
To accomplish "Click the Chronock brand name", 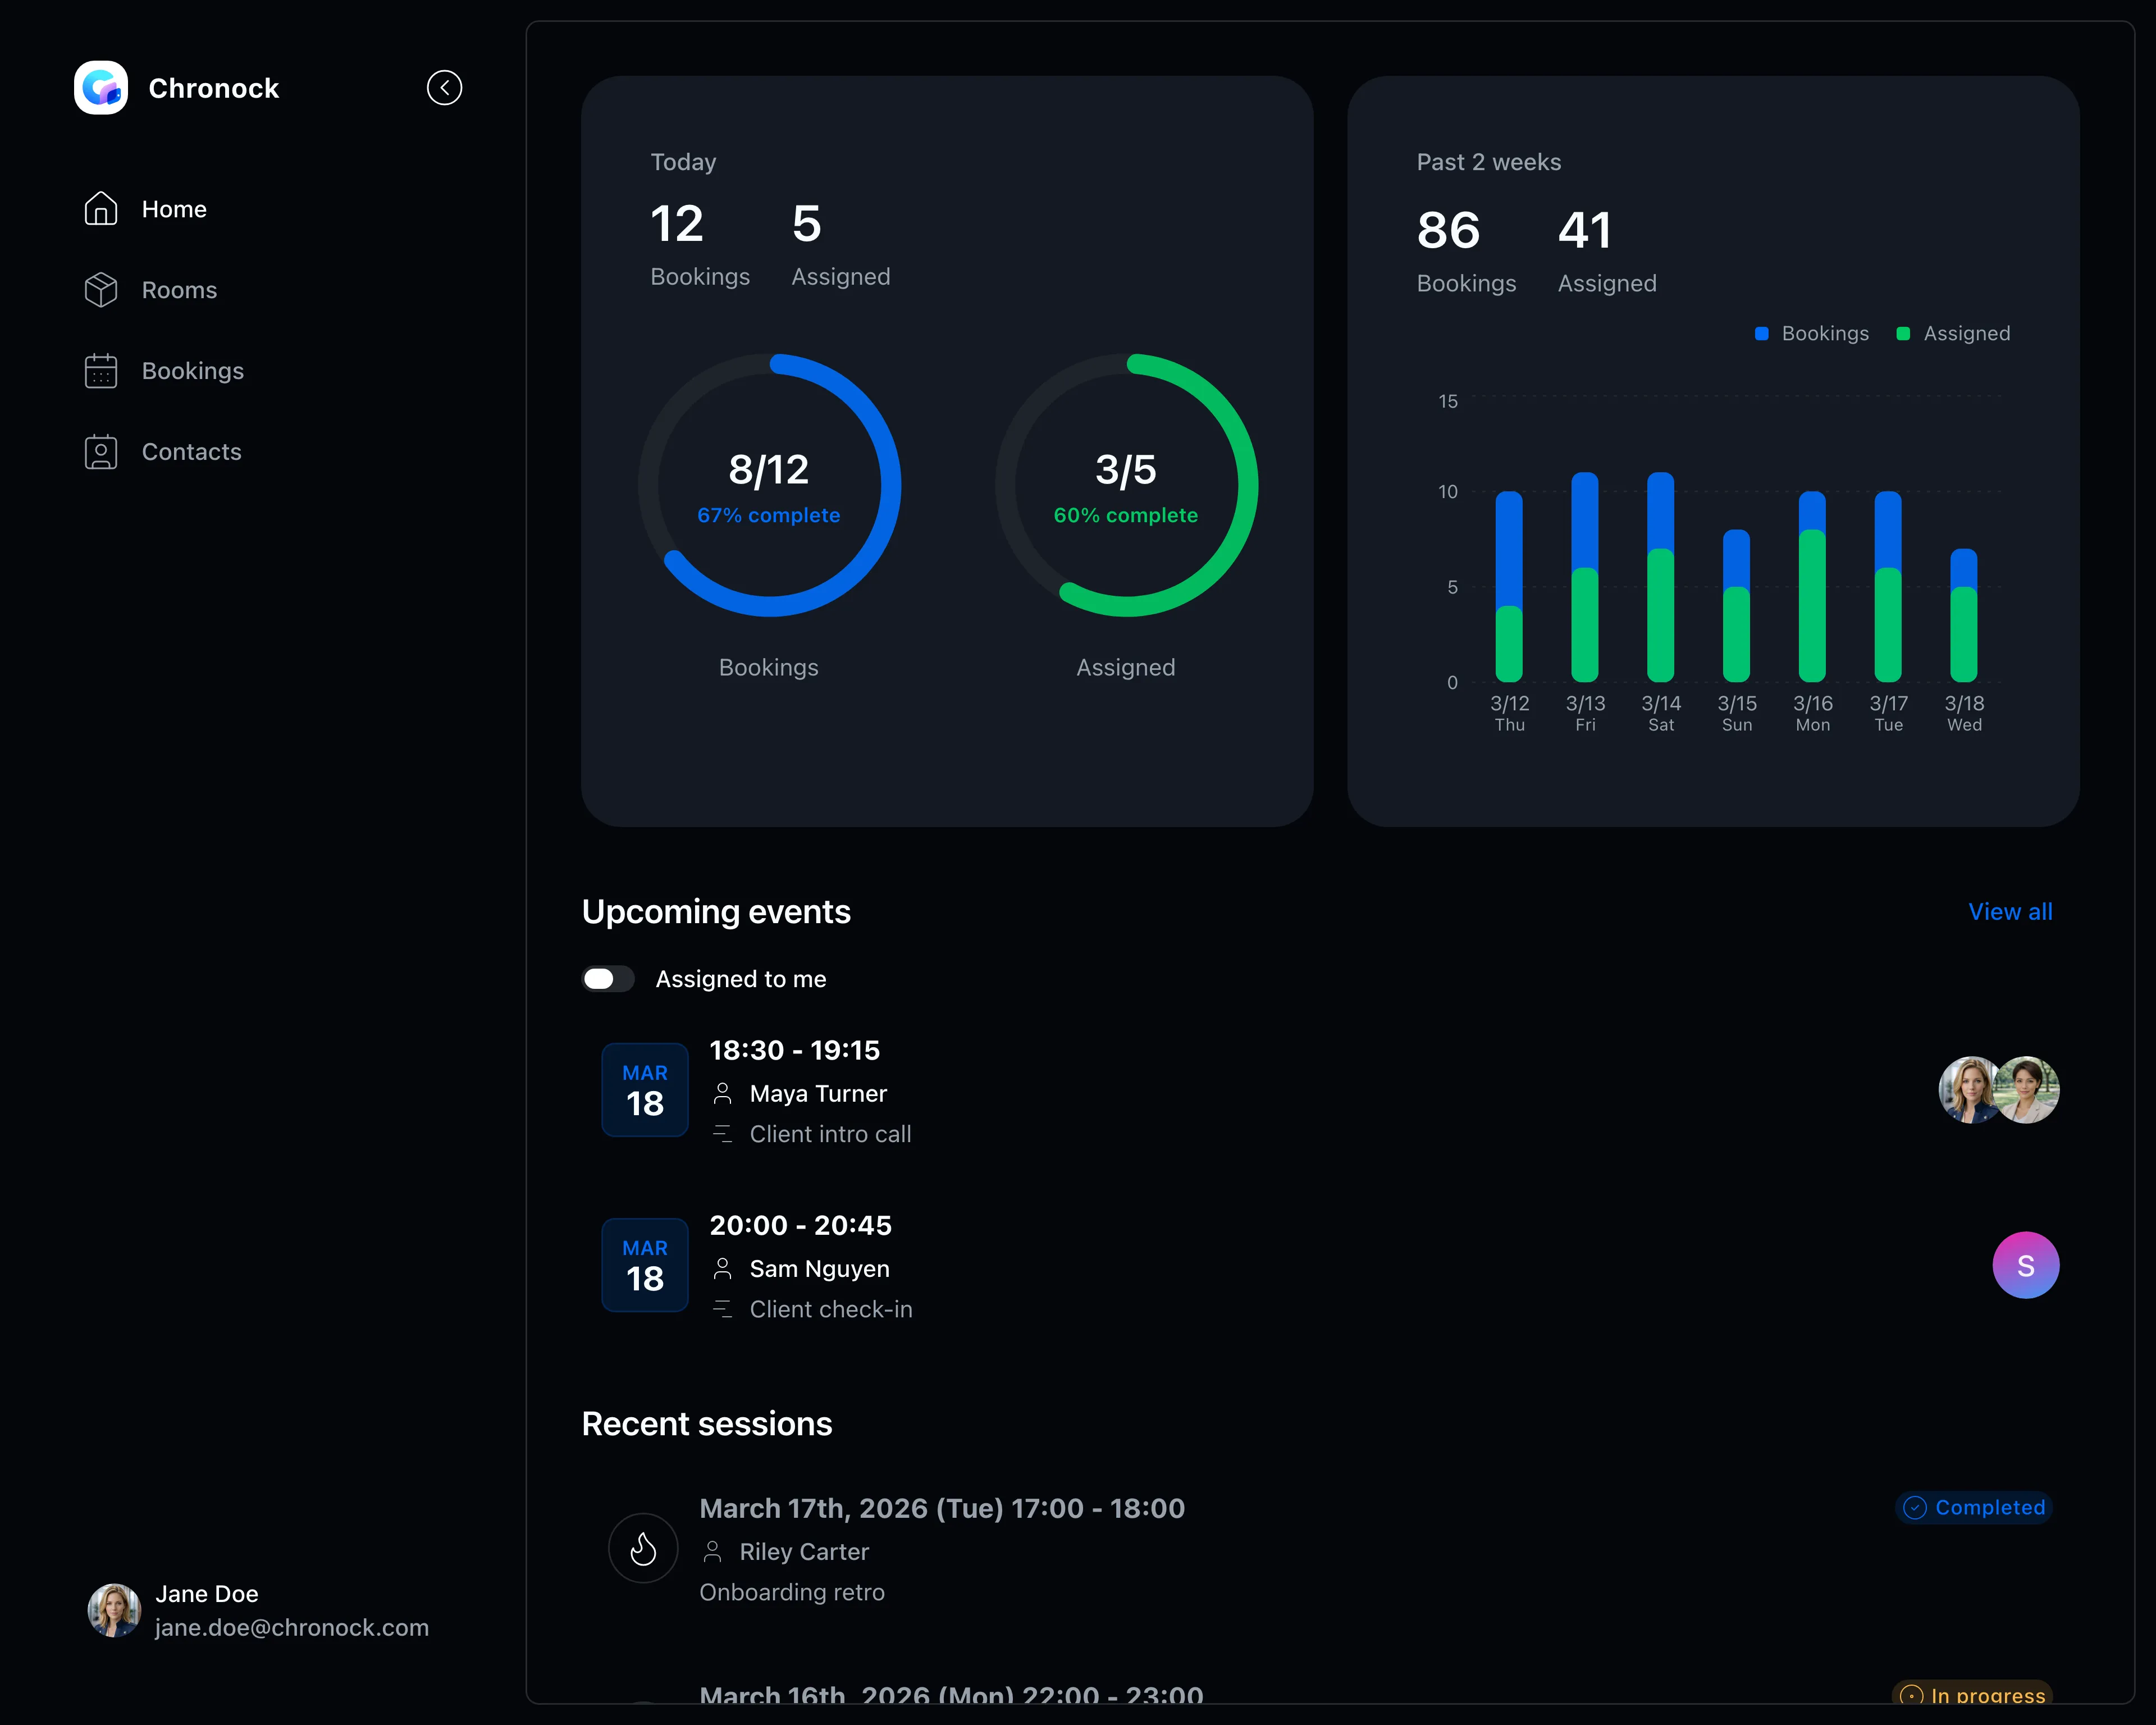I will 214,88.
